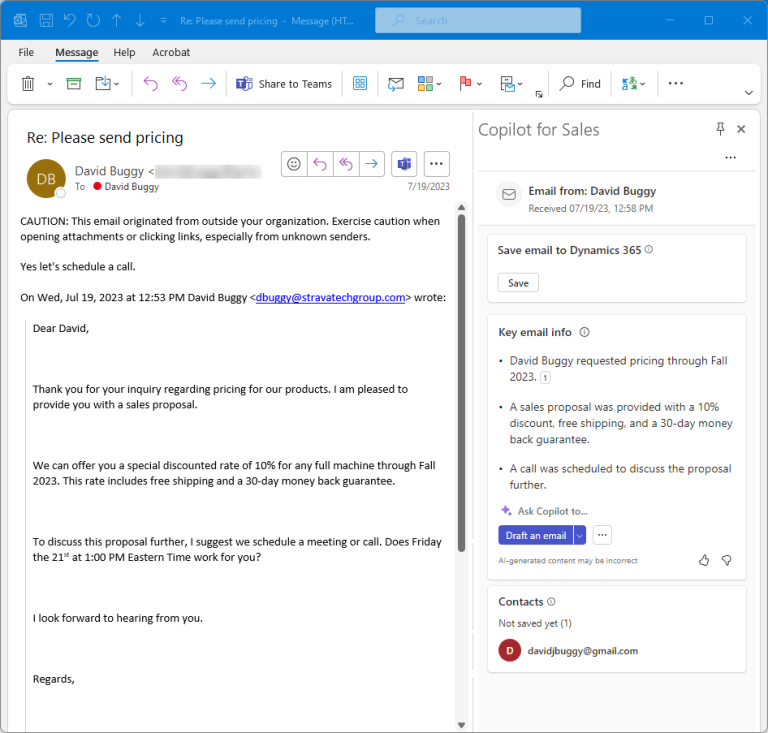768x733 pixels.
Task: Click info icon beside Key email info
Action: point(584,332)
